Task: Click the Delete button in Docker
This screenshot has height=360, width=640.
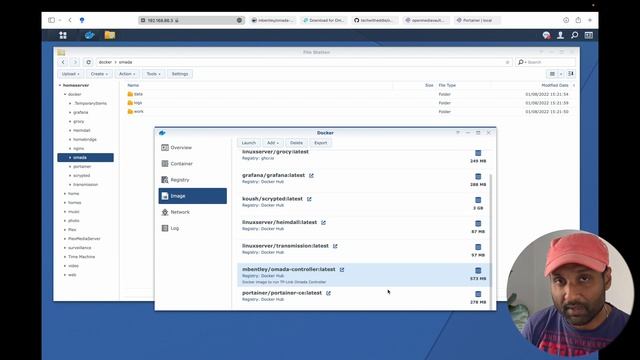Action: tap(296, 143)
